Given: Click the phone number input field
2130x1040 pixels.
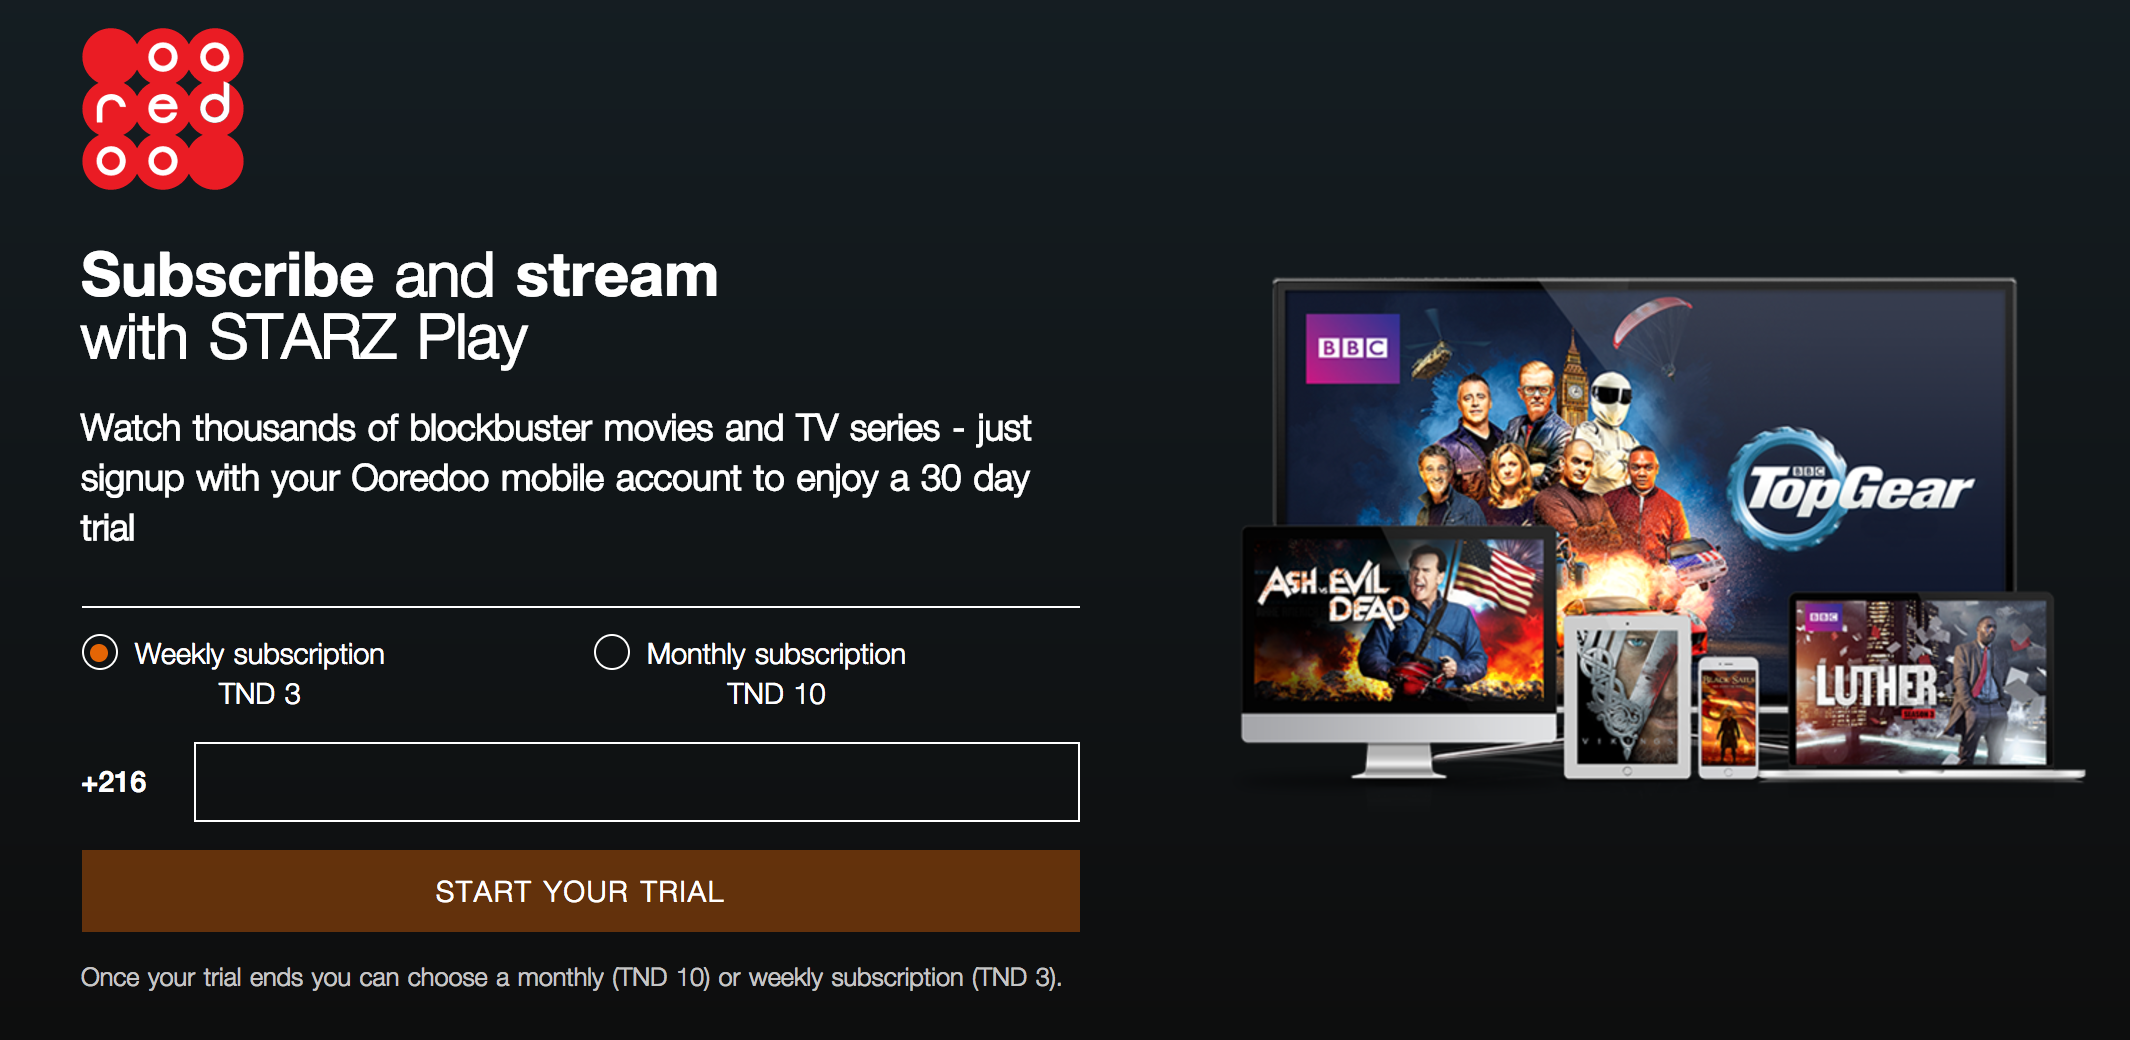Looking at the screenshot, I should point(637,782).
